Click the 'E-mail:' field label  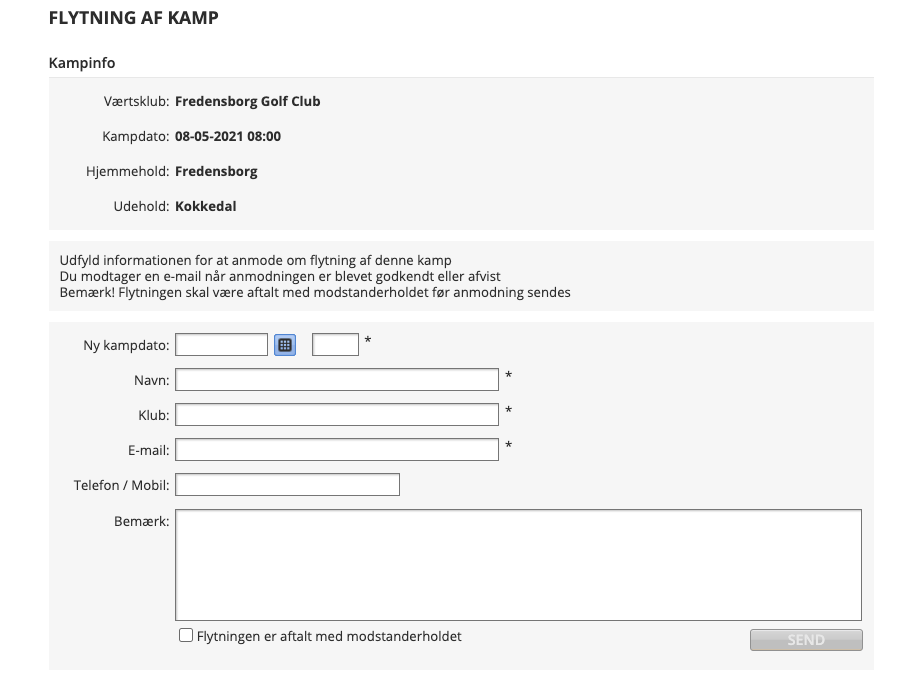pyautogui.click(x=148, y=451)
